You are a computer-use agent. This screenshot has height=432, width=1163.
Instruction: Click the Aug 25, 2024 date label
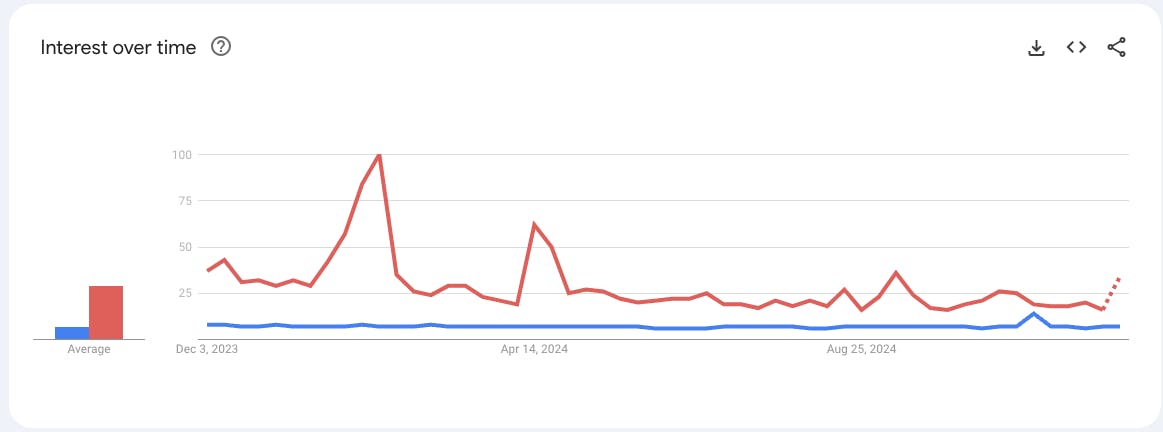point(861,349)
